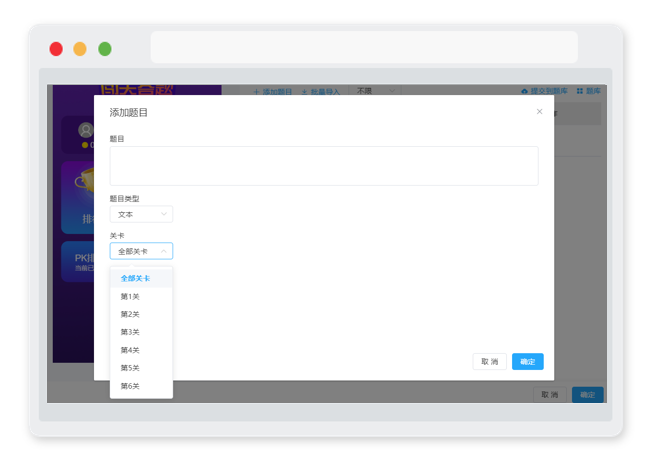The height and width of the screenshot is (460, 660).
Task: Click the trophy ranking card
Action: [x=78, y=197]
